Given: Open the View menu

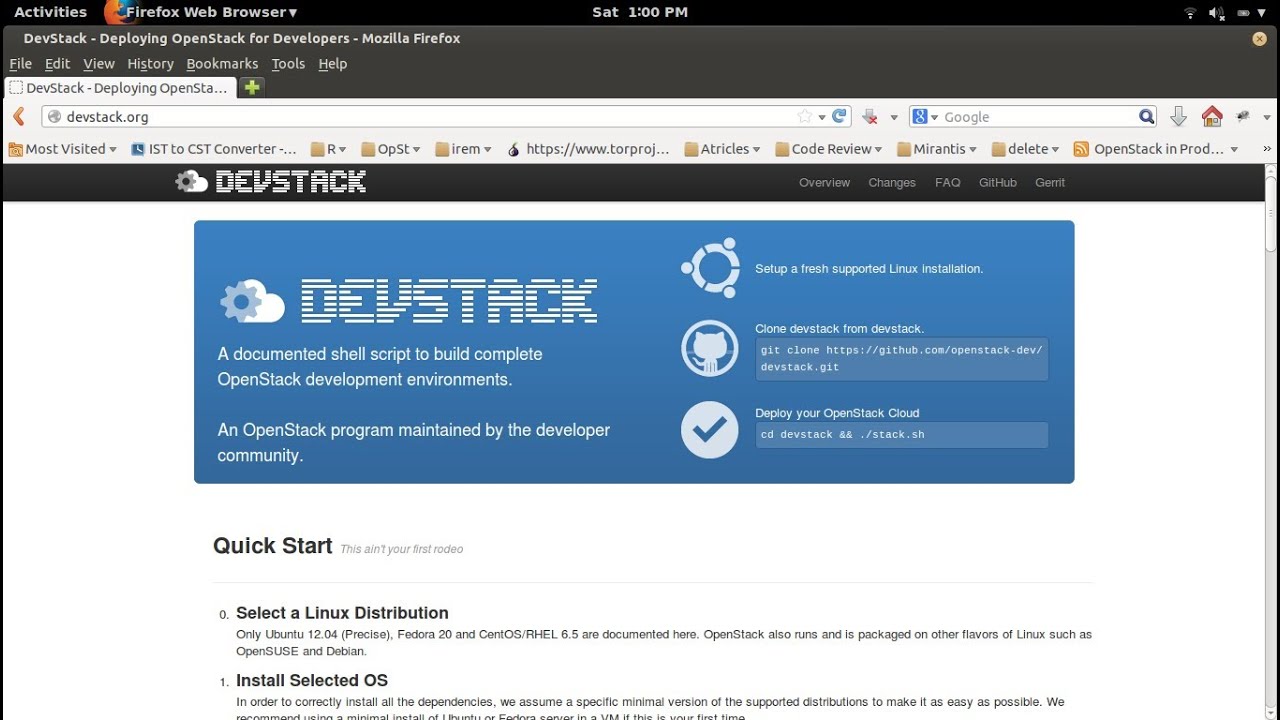Looking at the screenshot, I should click(x=98, y=63).
